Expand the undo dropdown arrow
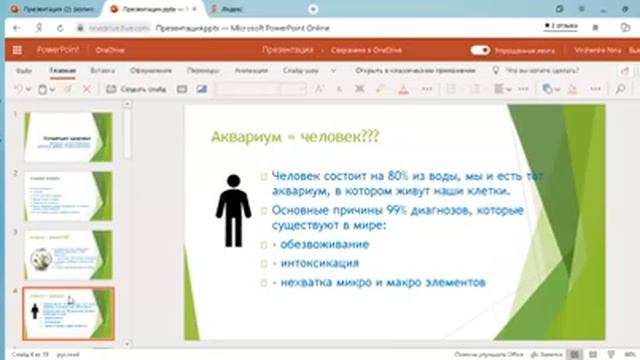Screen dimensions: 640x360 coord(28,89)
